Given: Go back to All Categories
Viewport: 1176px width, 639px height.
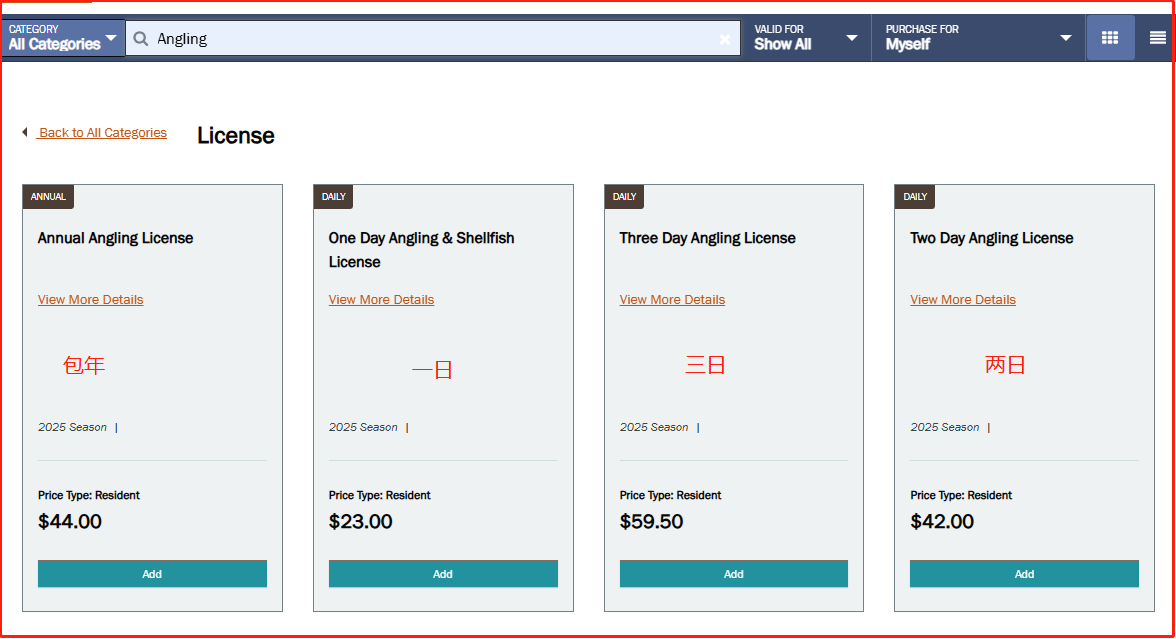Looking at the screenshot, I should [x=102, y=133].
